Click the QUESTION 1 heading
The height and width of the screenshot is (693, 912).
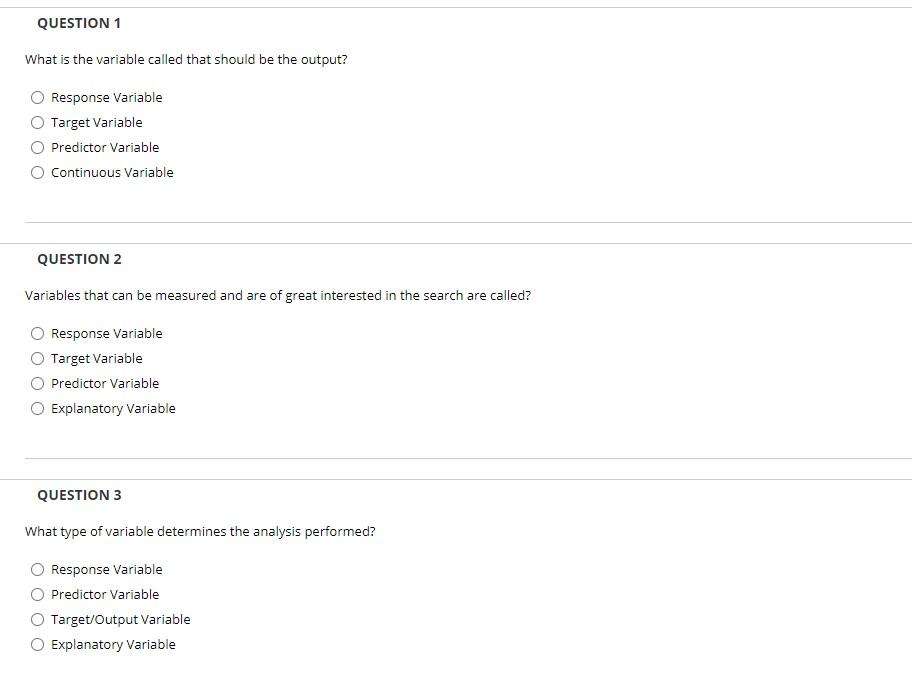(79, 23)
